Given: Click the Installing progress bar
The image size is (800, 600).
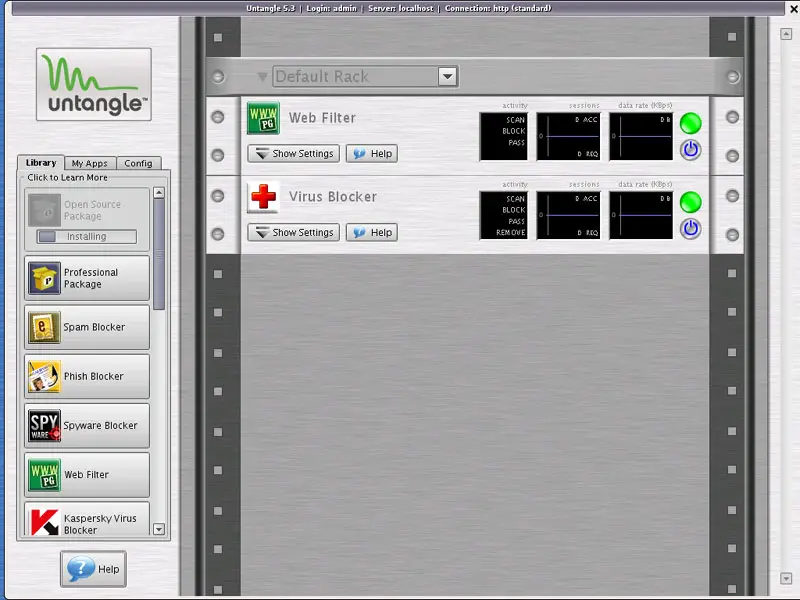Looking at the screenshot, I should (87, 237).
